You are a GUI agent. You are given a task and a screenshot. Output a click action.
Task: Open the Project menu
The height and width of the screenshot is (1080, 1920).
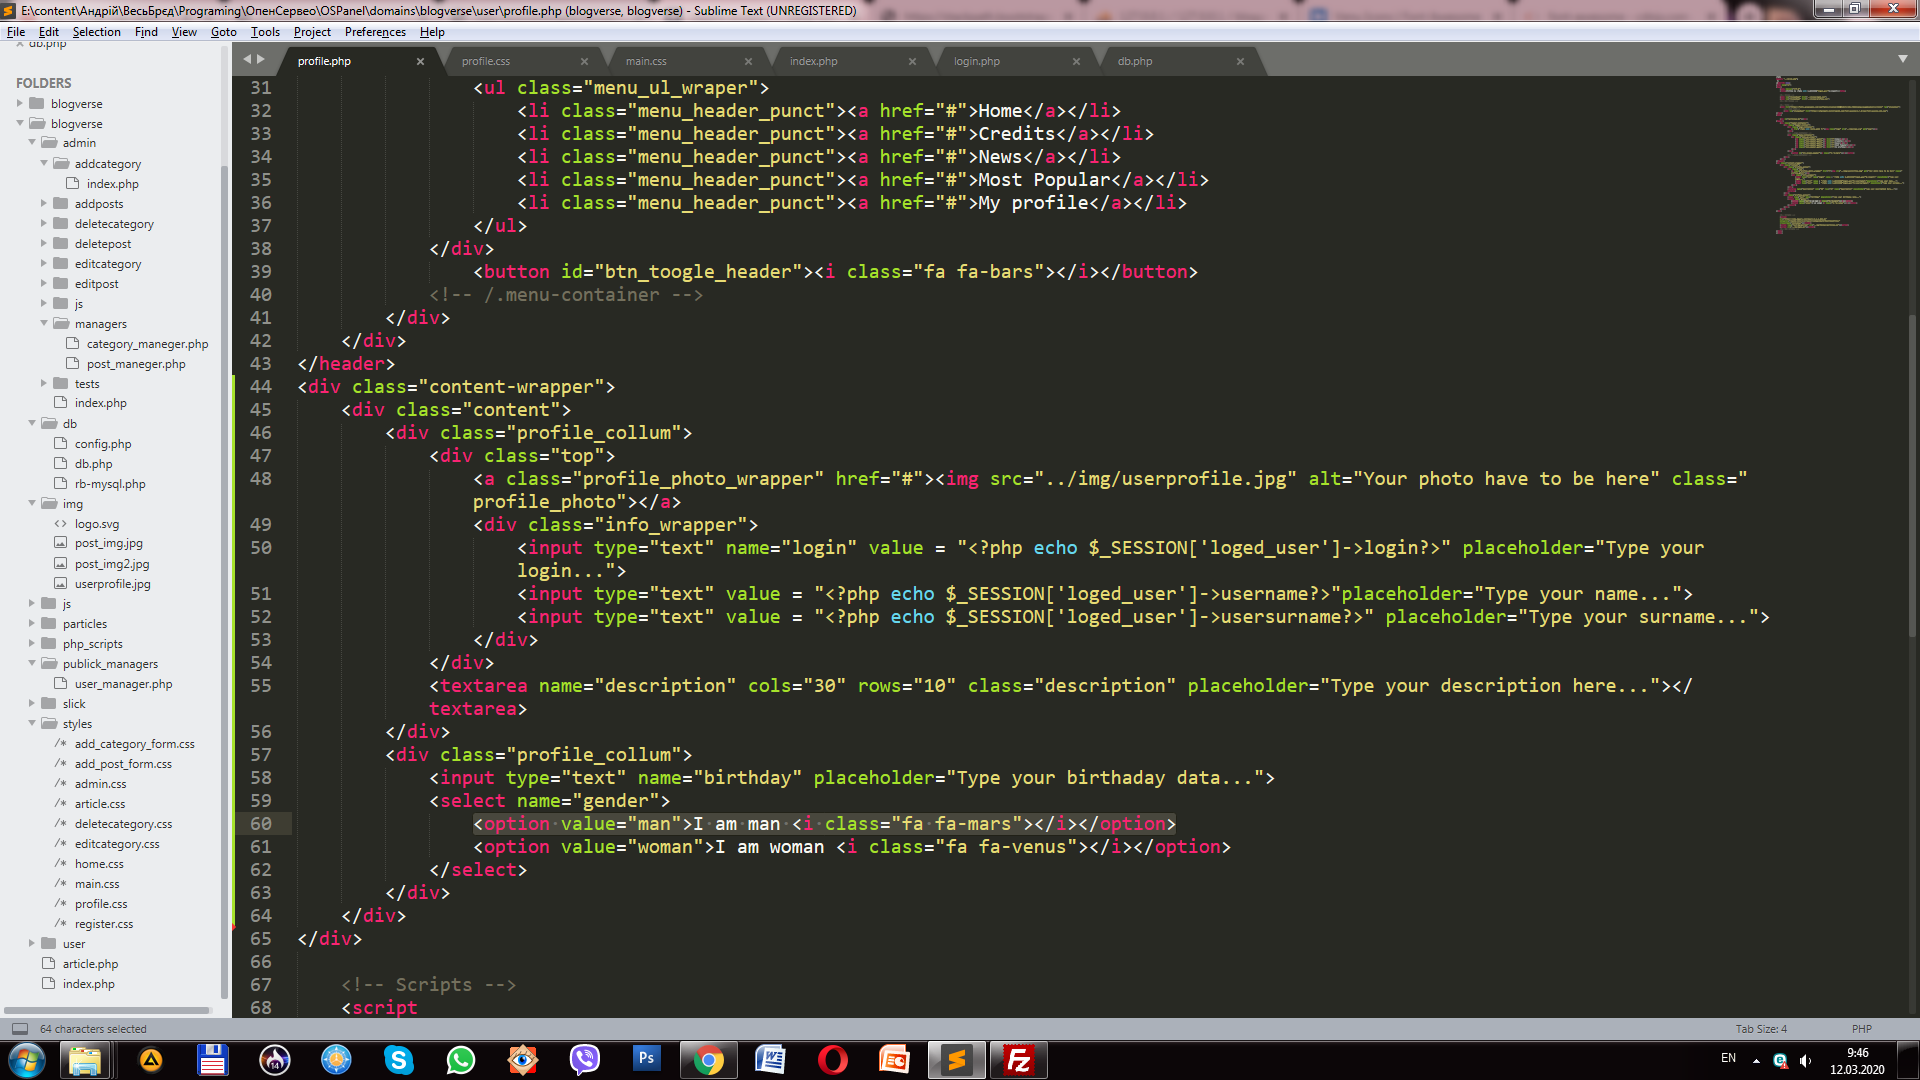click(312, 32)
